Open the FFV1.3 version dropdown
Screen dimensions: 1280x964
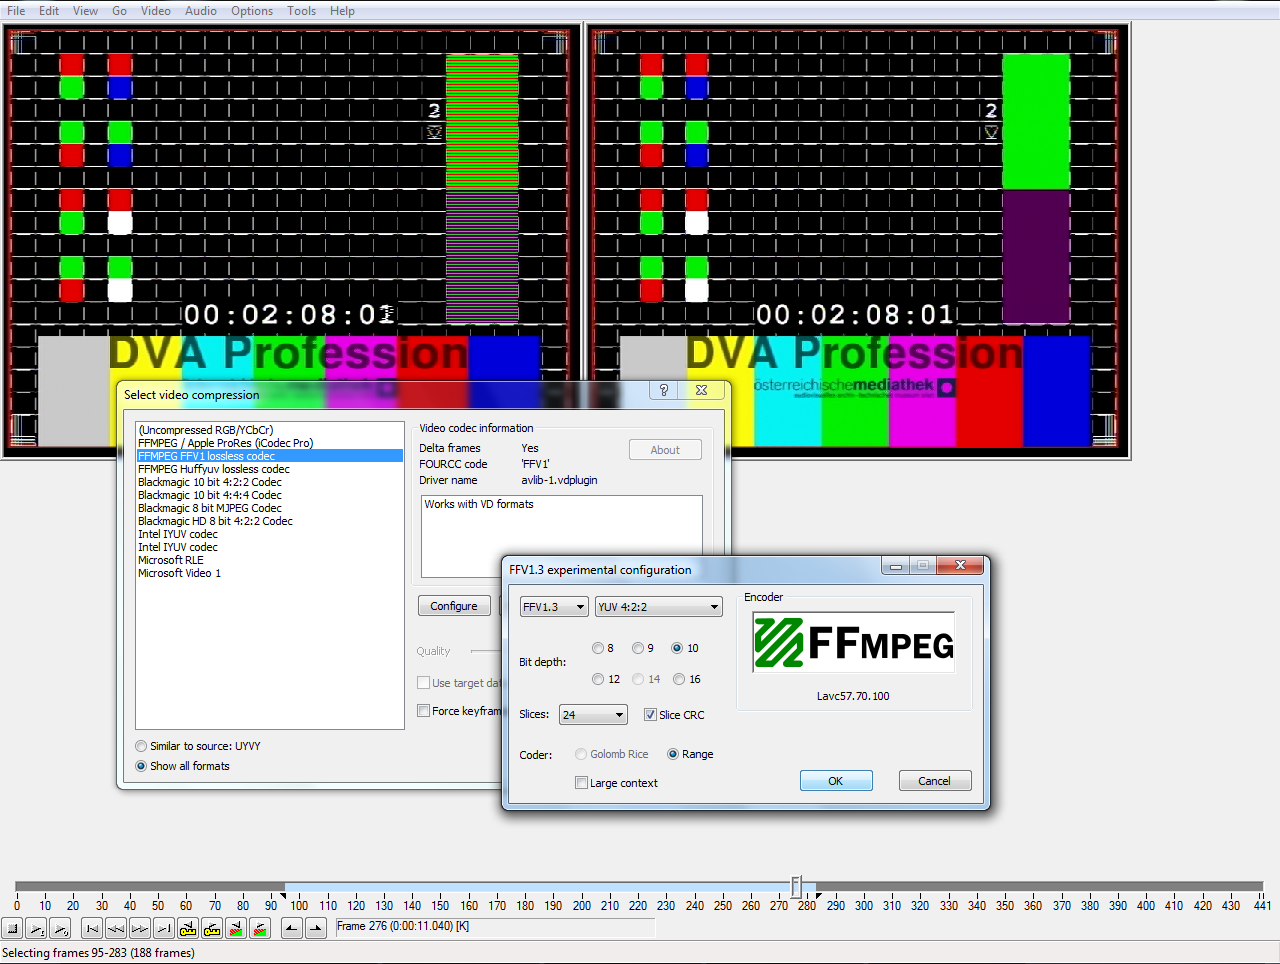pyautogui.click(x=553, y=607)
